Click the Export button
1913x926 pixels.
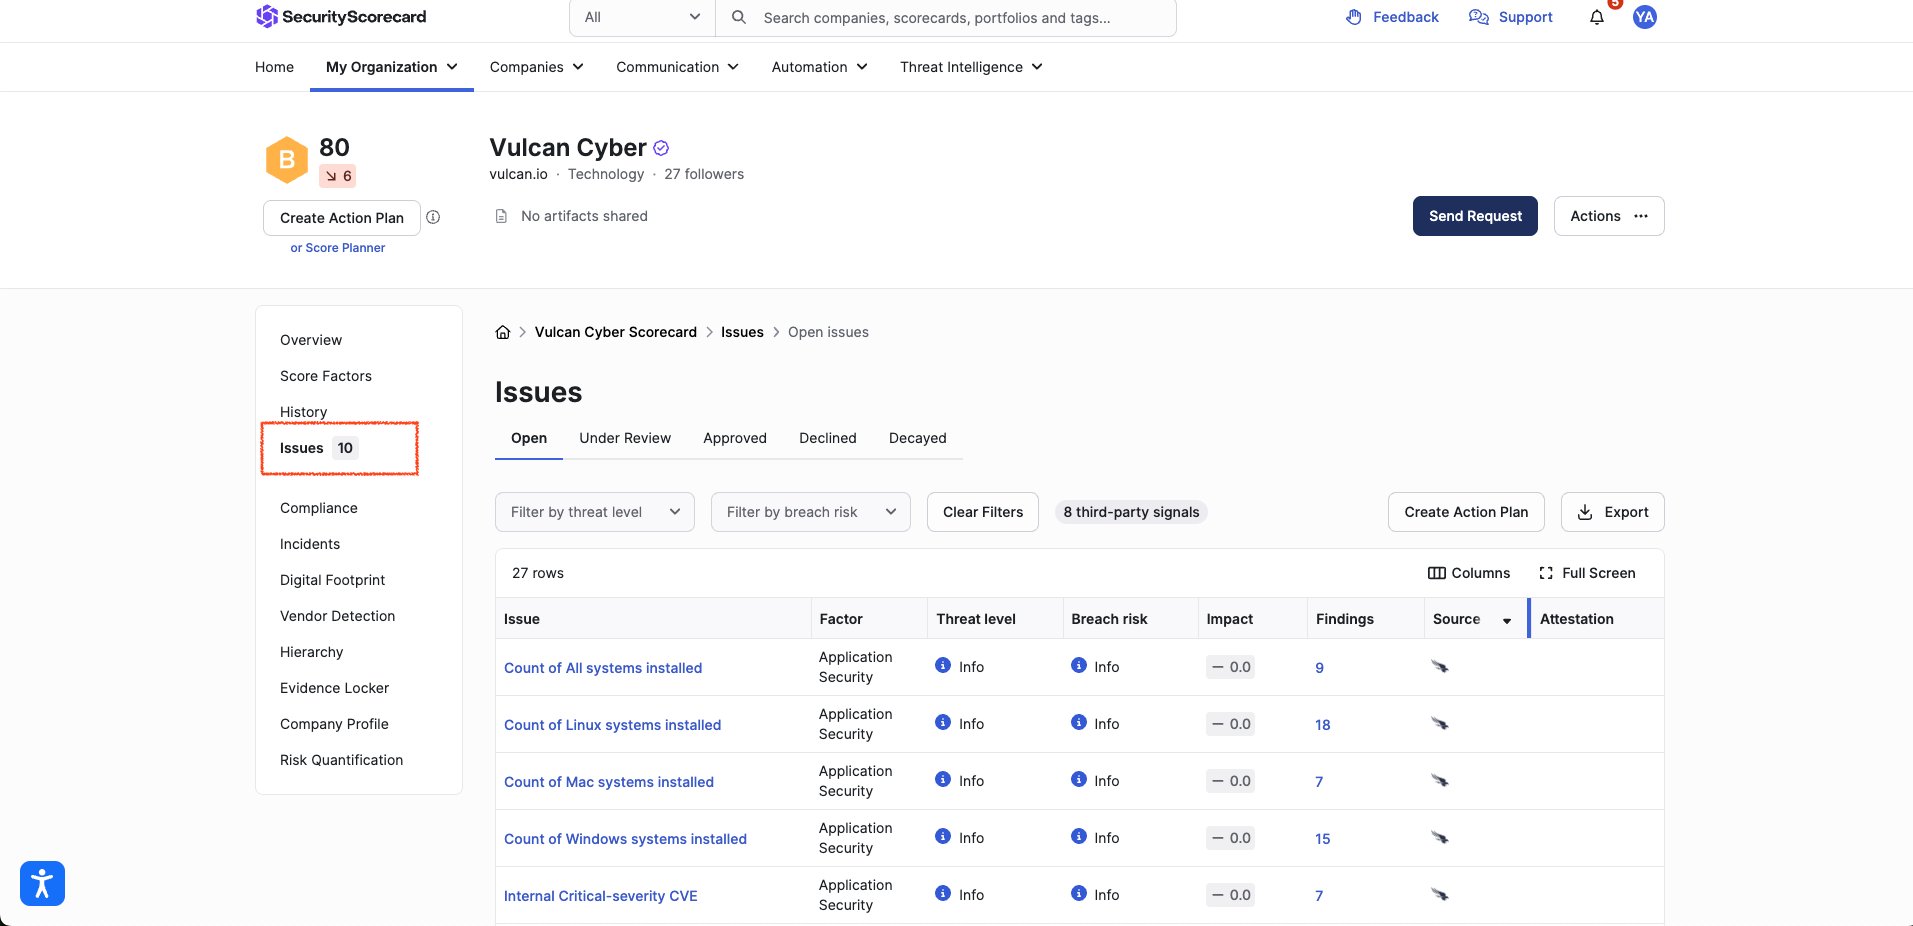click(x=1612, y=512)
